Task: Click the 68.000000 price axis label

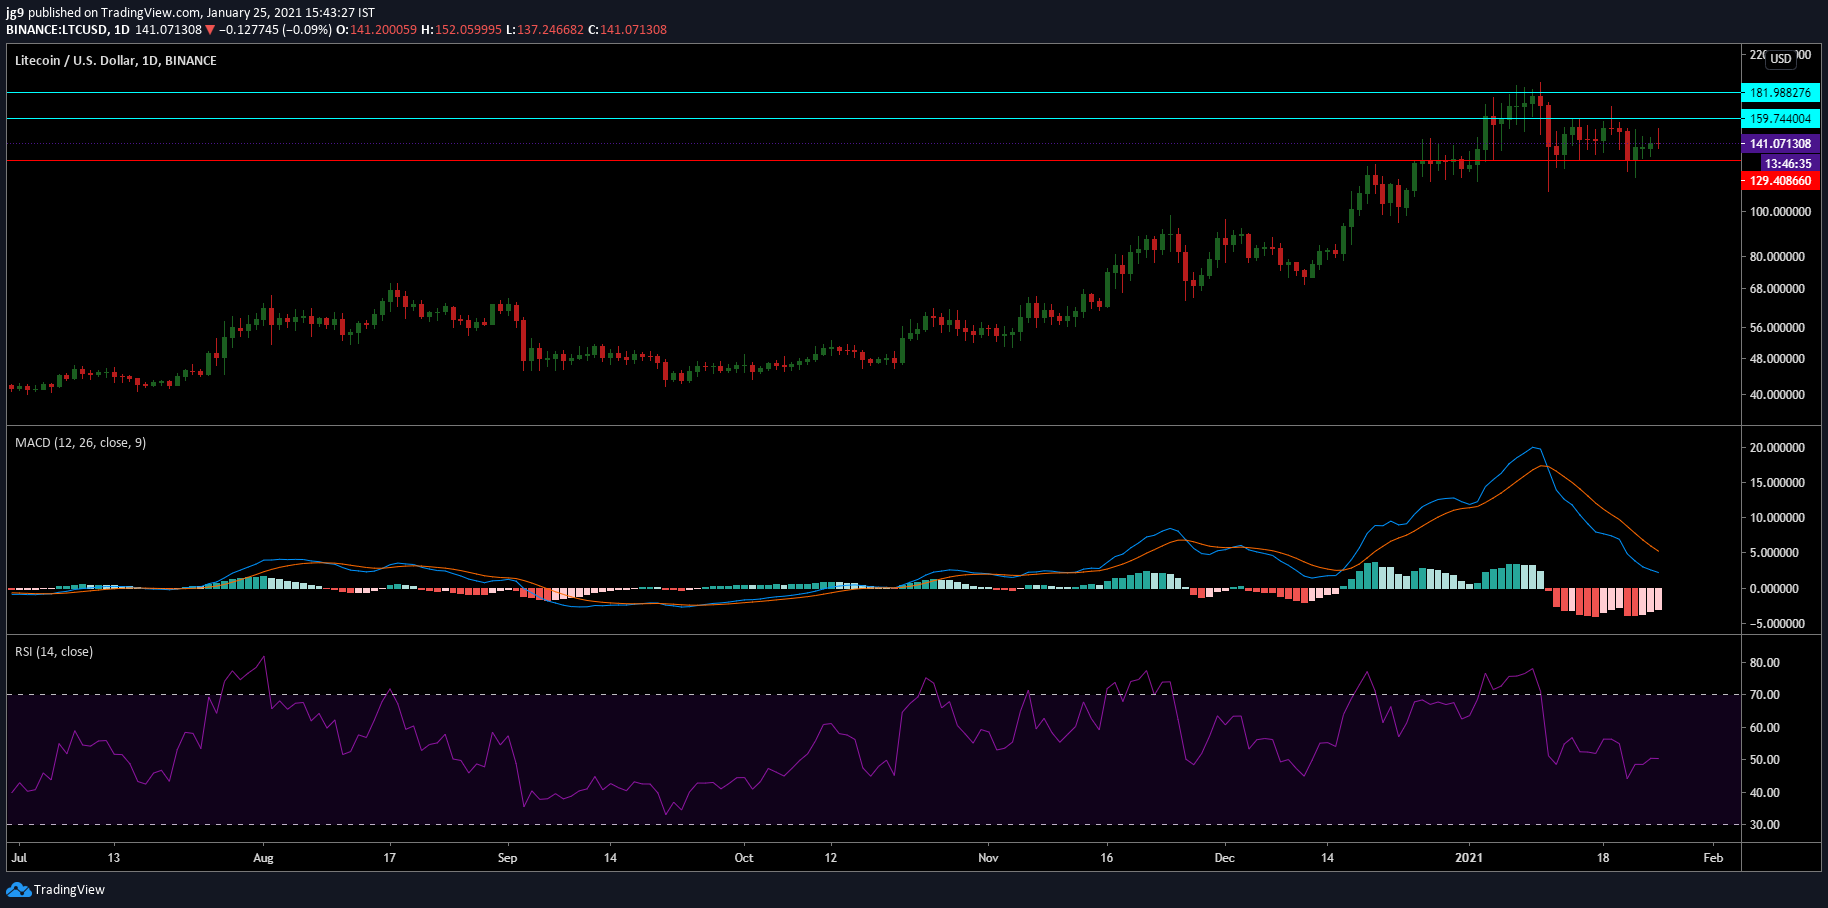Action: click(1777, 289)
